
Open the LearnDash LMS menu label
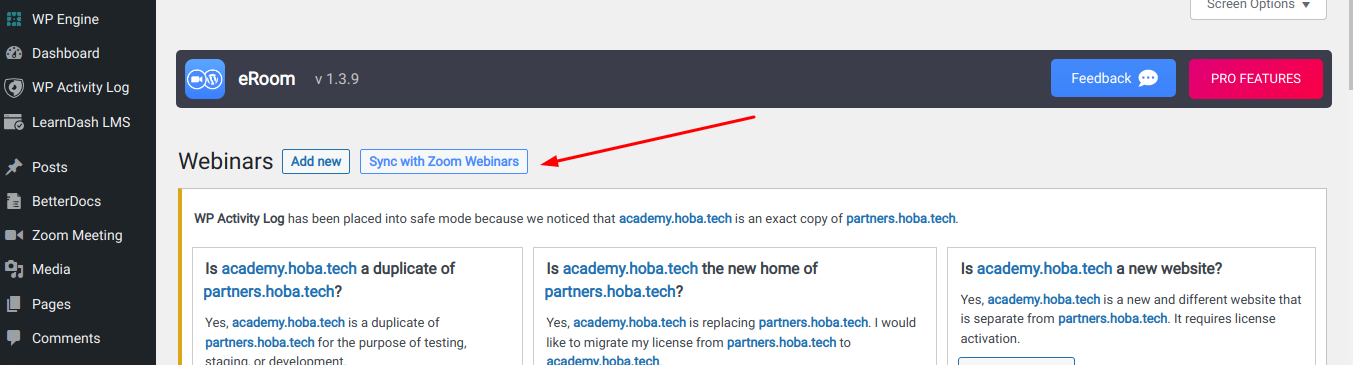tap(81, 122)
